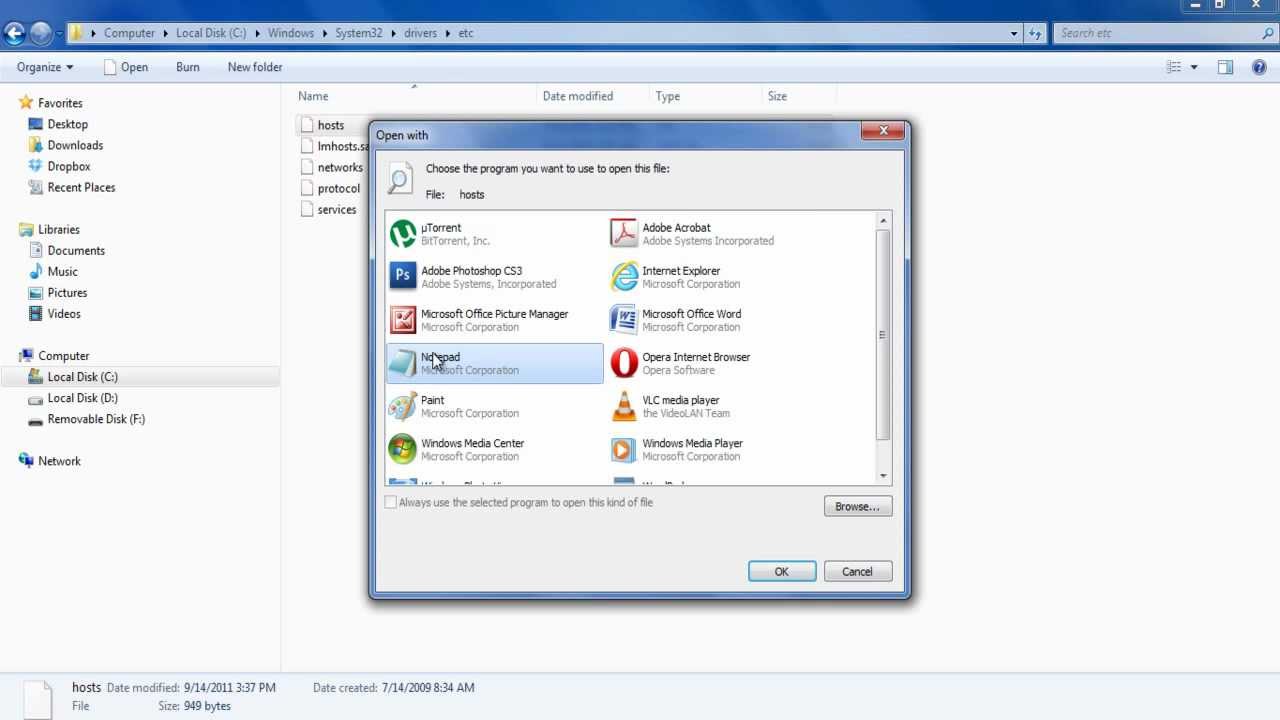The width and height of the screenshot is (1280, 720).
Task: Expand the path arrow after Local Disk (C:)
Action: (x=257, y=33)
